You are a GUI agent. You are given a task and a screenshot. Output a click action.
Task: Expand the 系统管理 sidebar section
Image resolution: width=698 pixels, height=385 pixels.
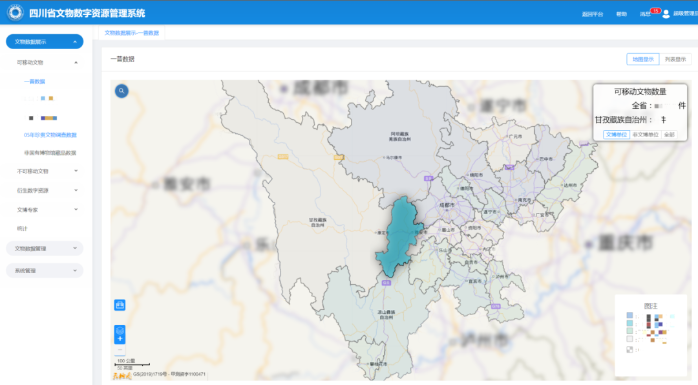pyautogui.click(x=45, y=271)
